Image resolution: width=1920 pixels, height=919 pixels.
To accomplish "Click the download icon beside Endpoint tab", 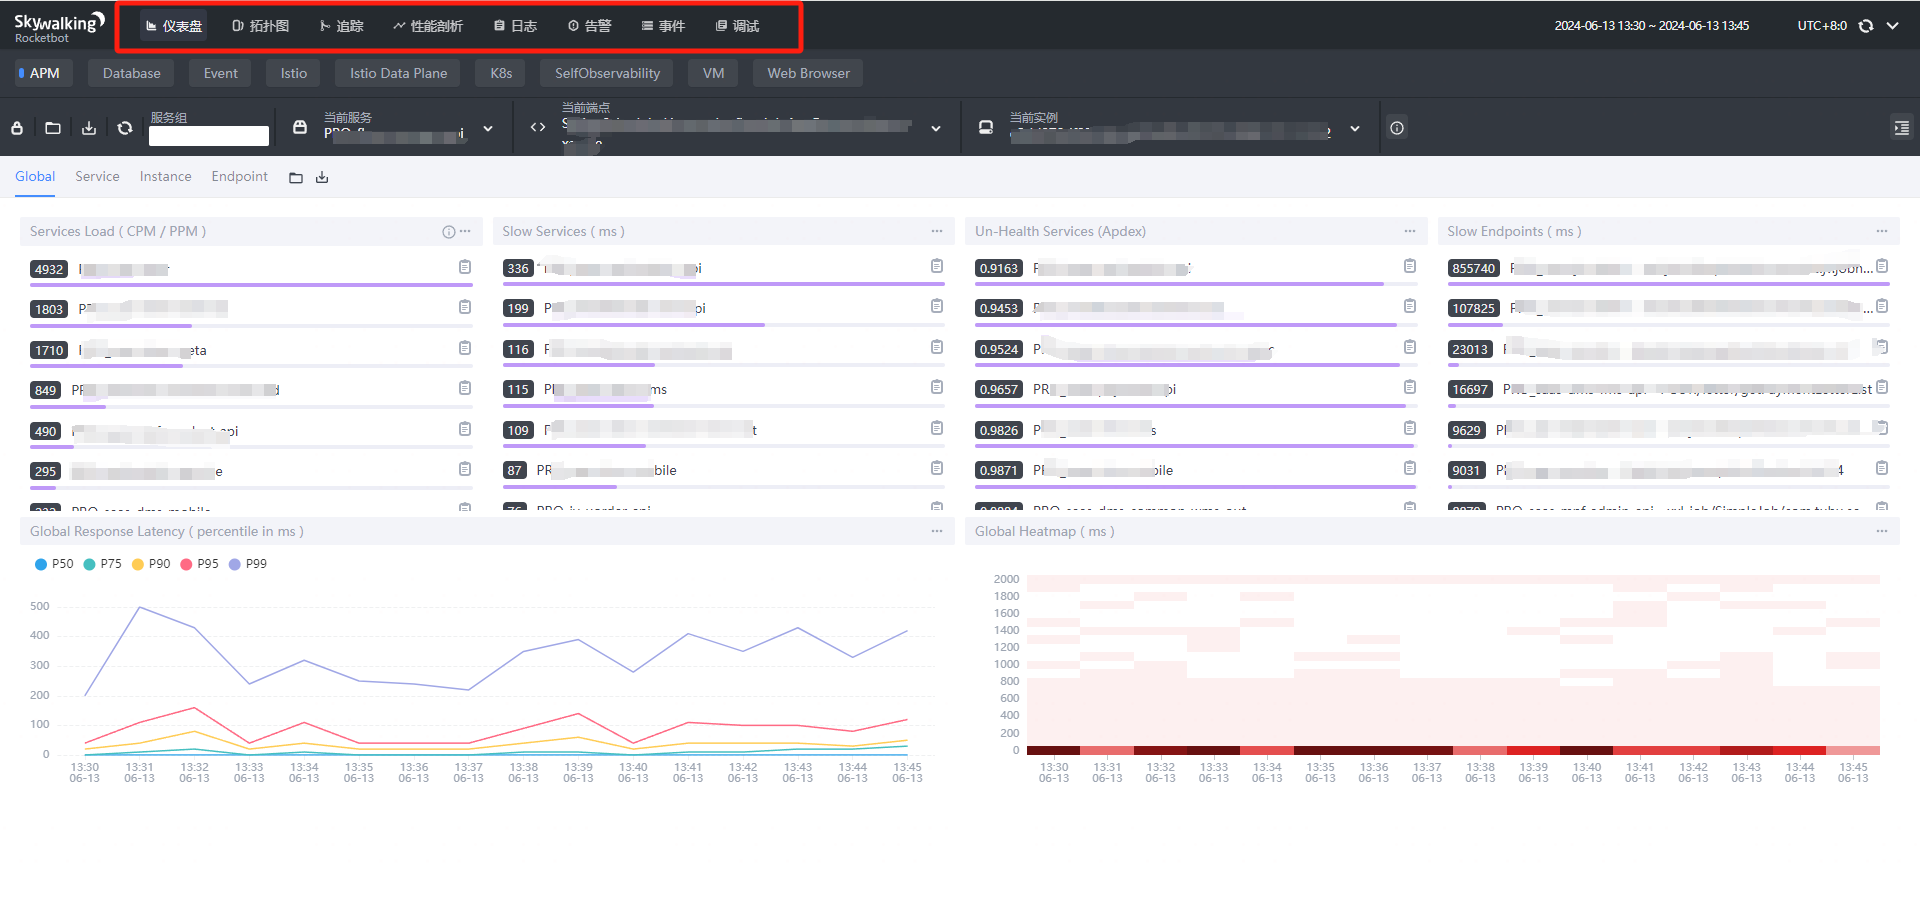I will click(x=322, y=178).
